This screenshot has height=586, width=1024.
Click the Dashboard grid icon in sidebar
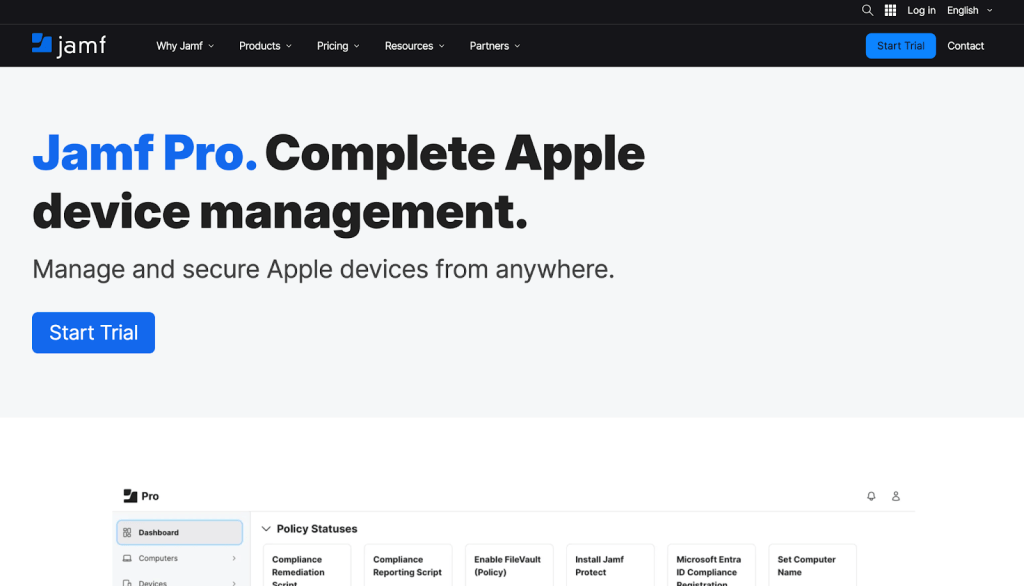[x=127, y=533]
